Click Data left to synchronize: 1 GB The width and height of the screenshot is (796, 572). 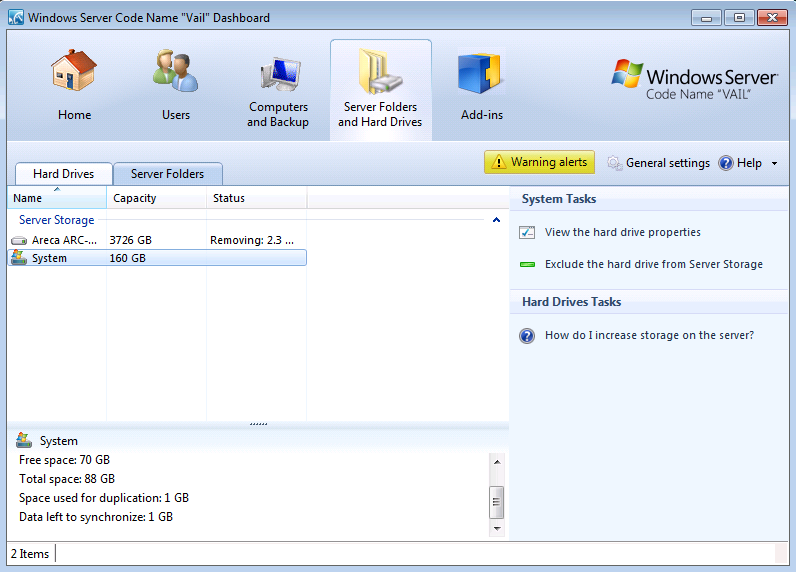(96, 517)
